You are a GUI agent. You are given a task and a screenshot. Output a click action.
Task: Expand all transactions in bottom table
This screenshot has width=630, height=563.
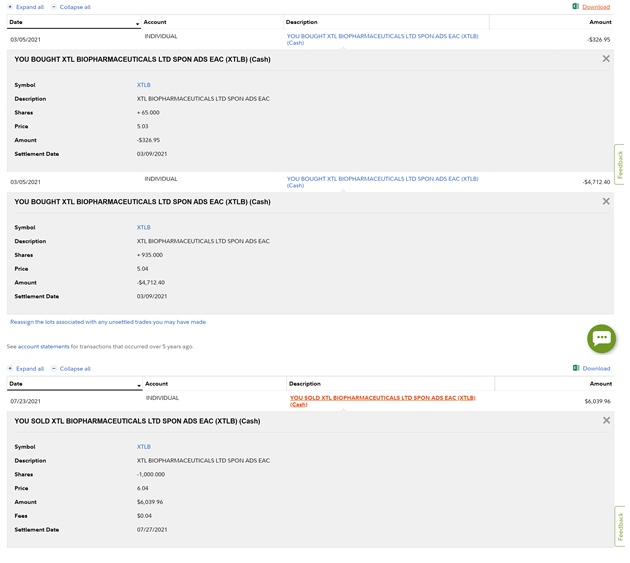pos(26,368)
